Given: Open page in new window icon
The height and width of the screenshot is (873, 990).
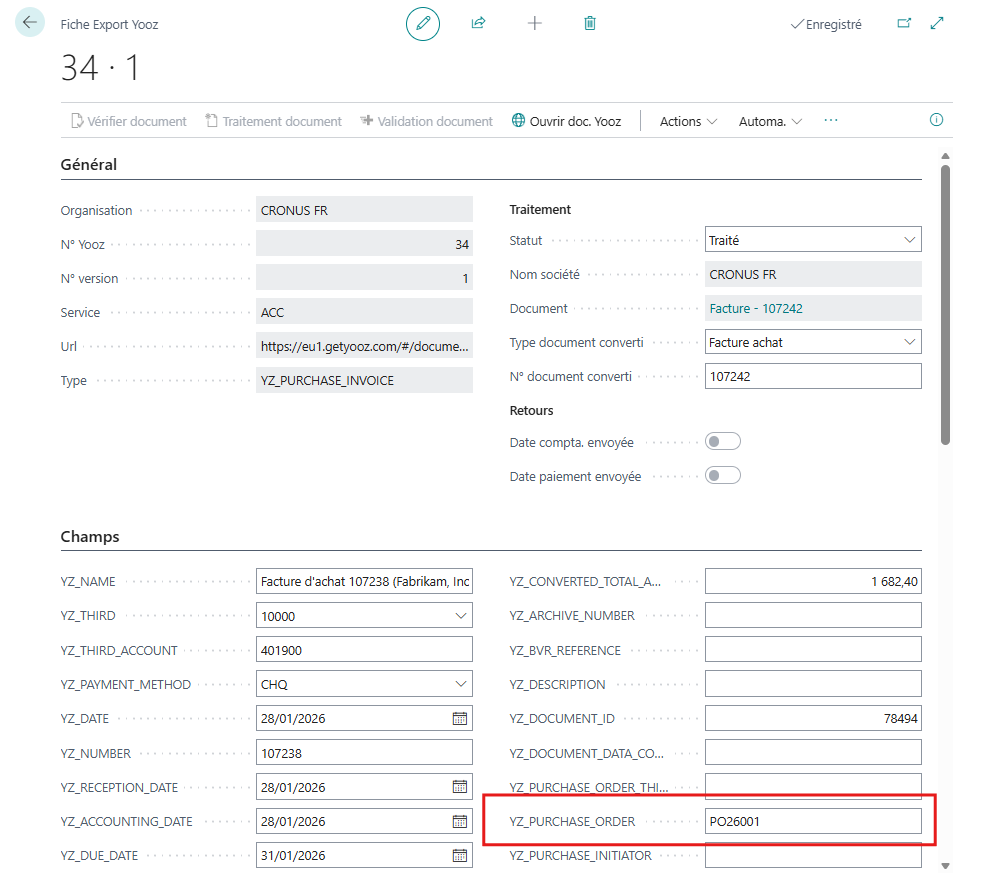Looking at the screenshot, I should pyautogui.click(x=904, y=23).
